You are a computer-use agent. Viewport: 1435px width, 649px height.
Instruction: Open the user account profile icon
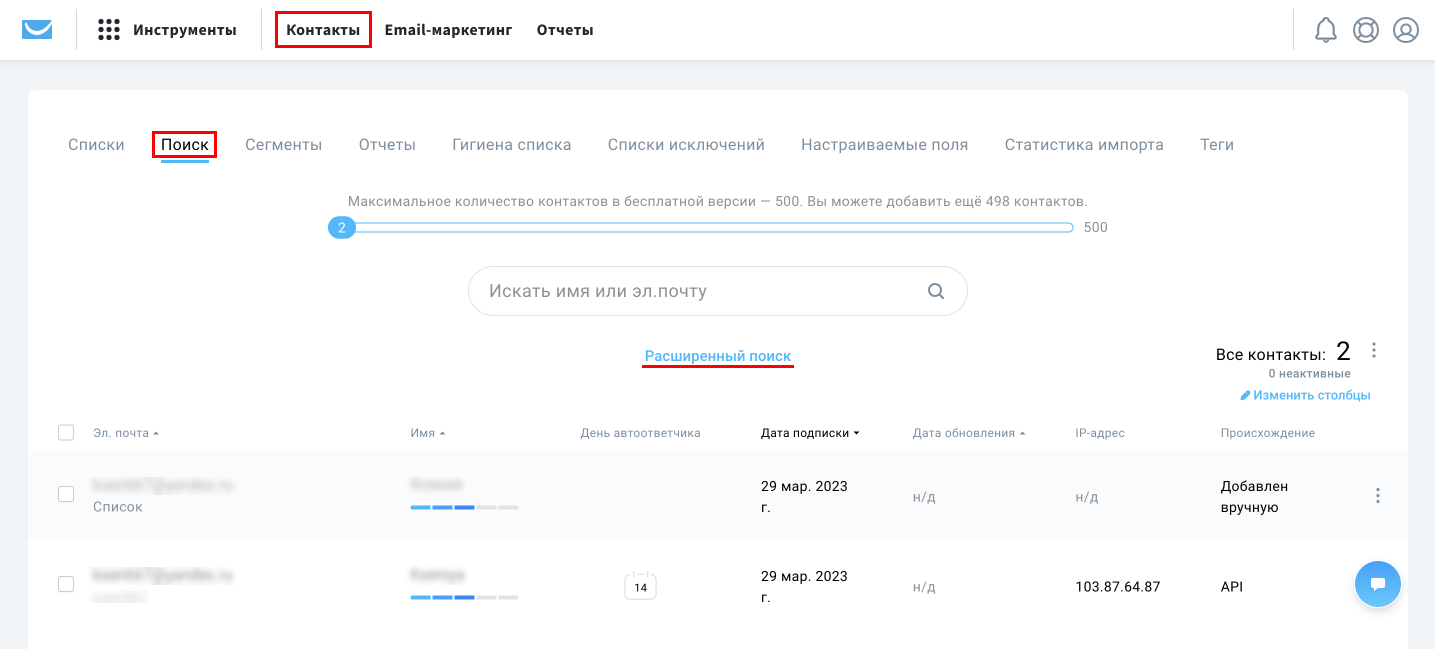[1406, 29]
